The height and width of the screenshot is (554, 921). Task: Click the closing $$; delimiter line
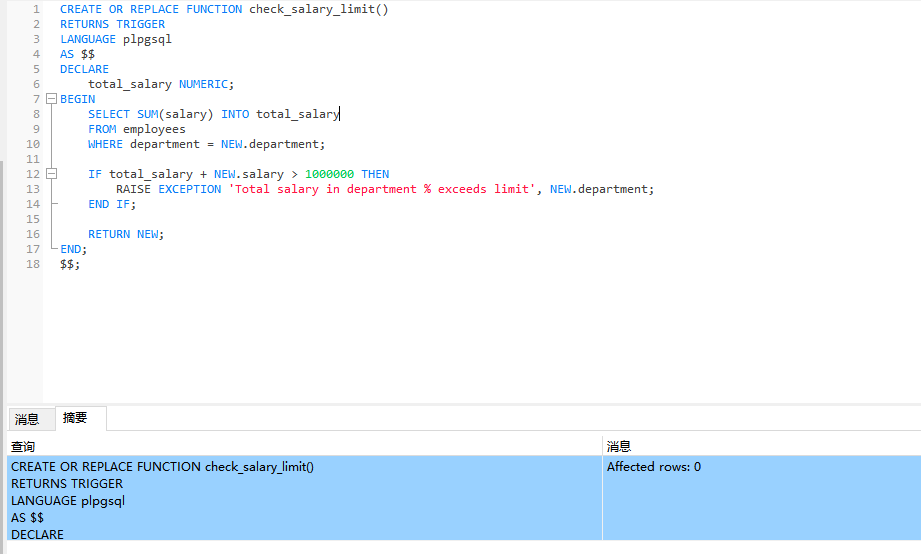(x=70, y=264)
